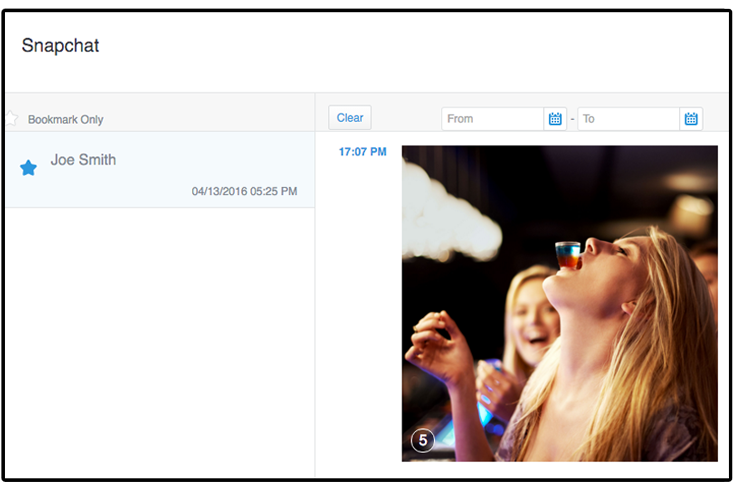The width and height of the screenshot is (733, 486).
Task: Click the 17:07 PM message timestamp
Action: click(x=362, y=153)
